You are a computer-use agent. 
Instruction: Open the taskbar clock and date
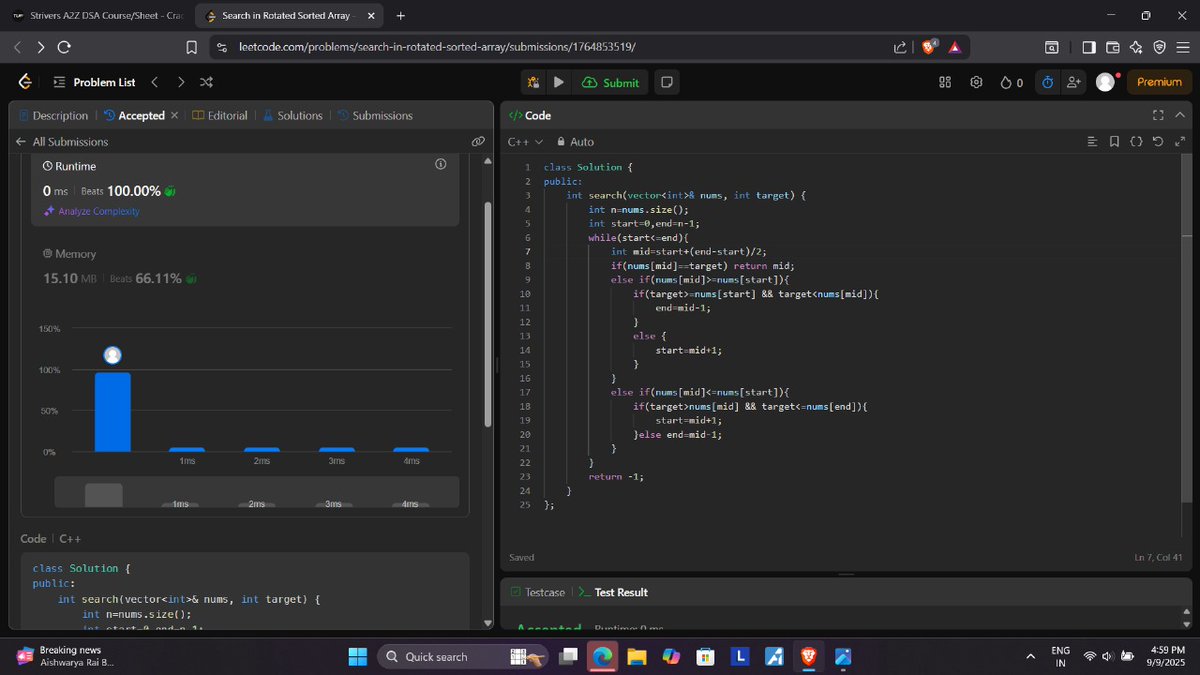point(1168,656)
